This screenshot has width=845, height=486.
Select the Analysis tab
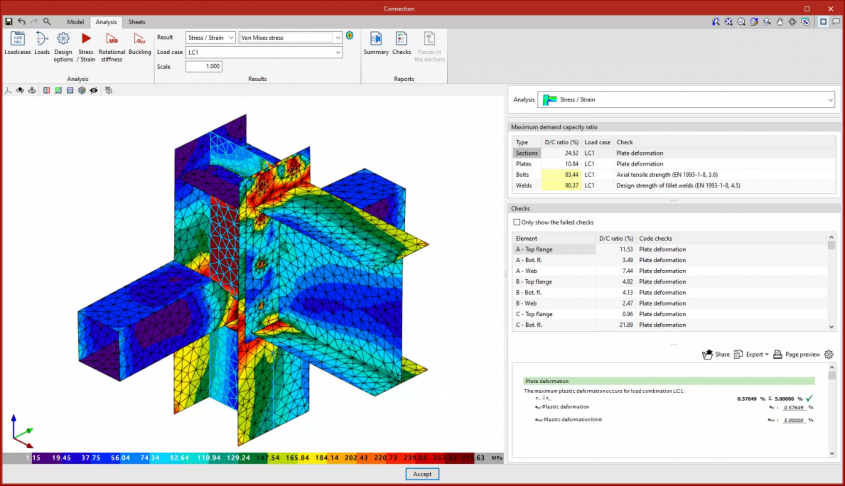(x=106, y=22)
